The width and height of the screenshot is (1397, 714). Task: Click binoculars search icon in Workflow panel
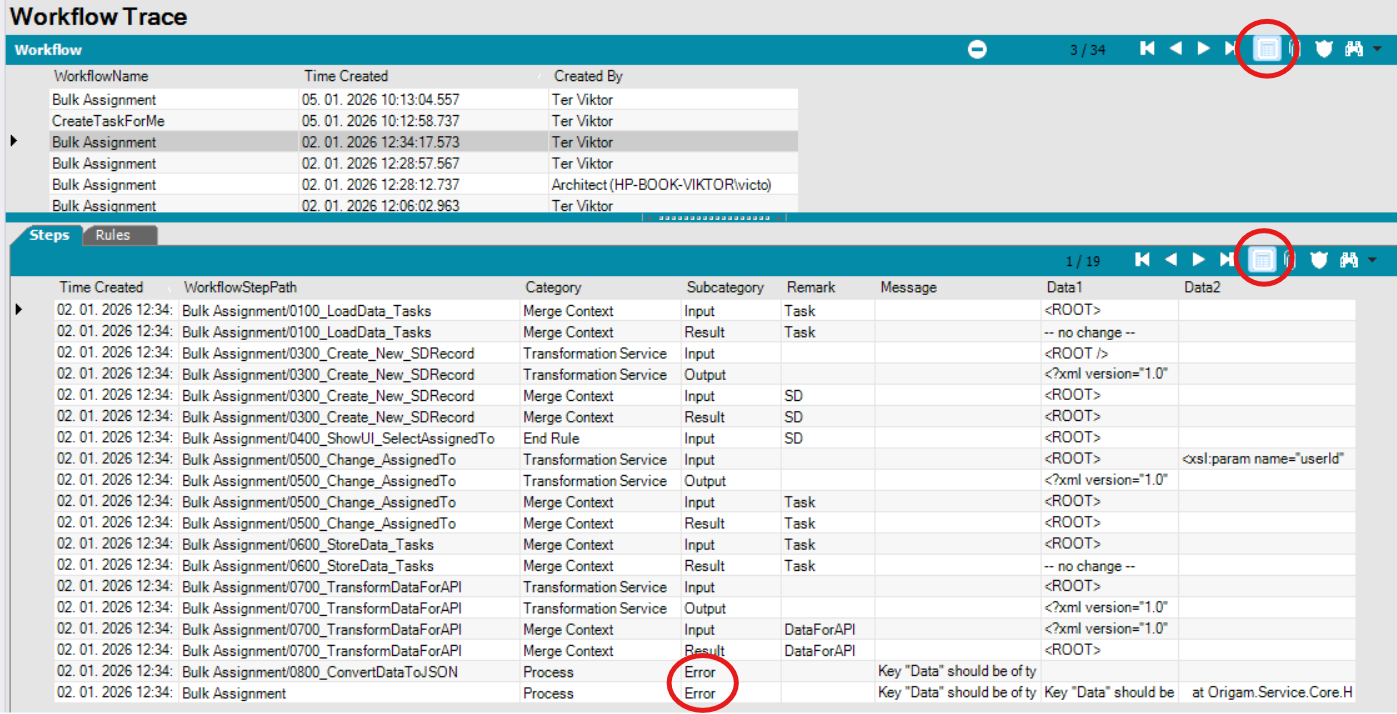tap(1354, 49)
